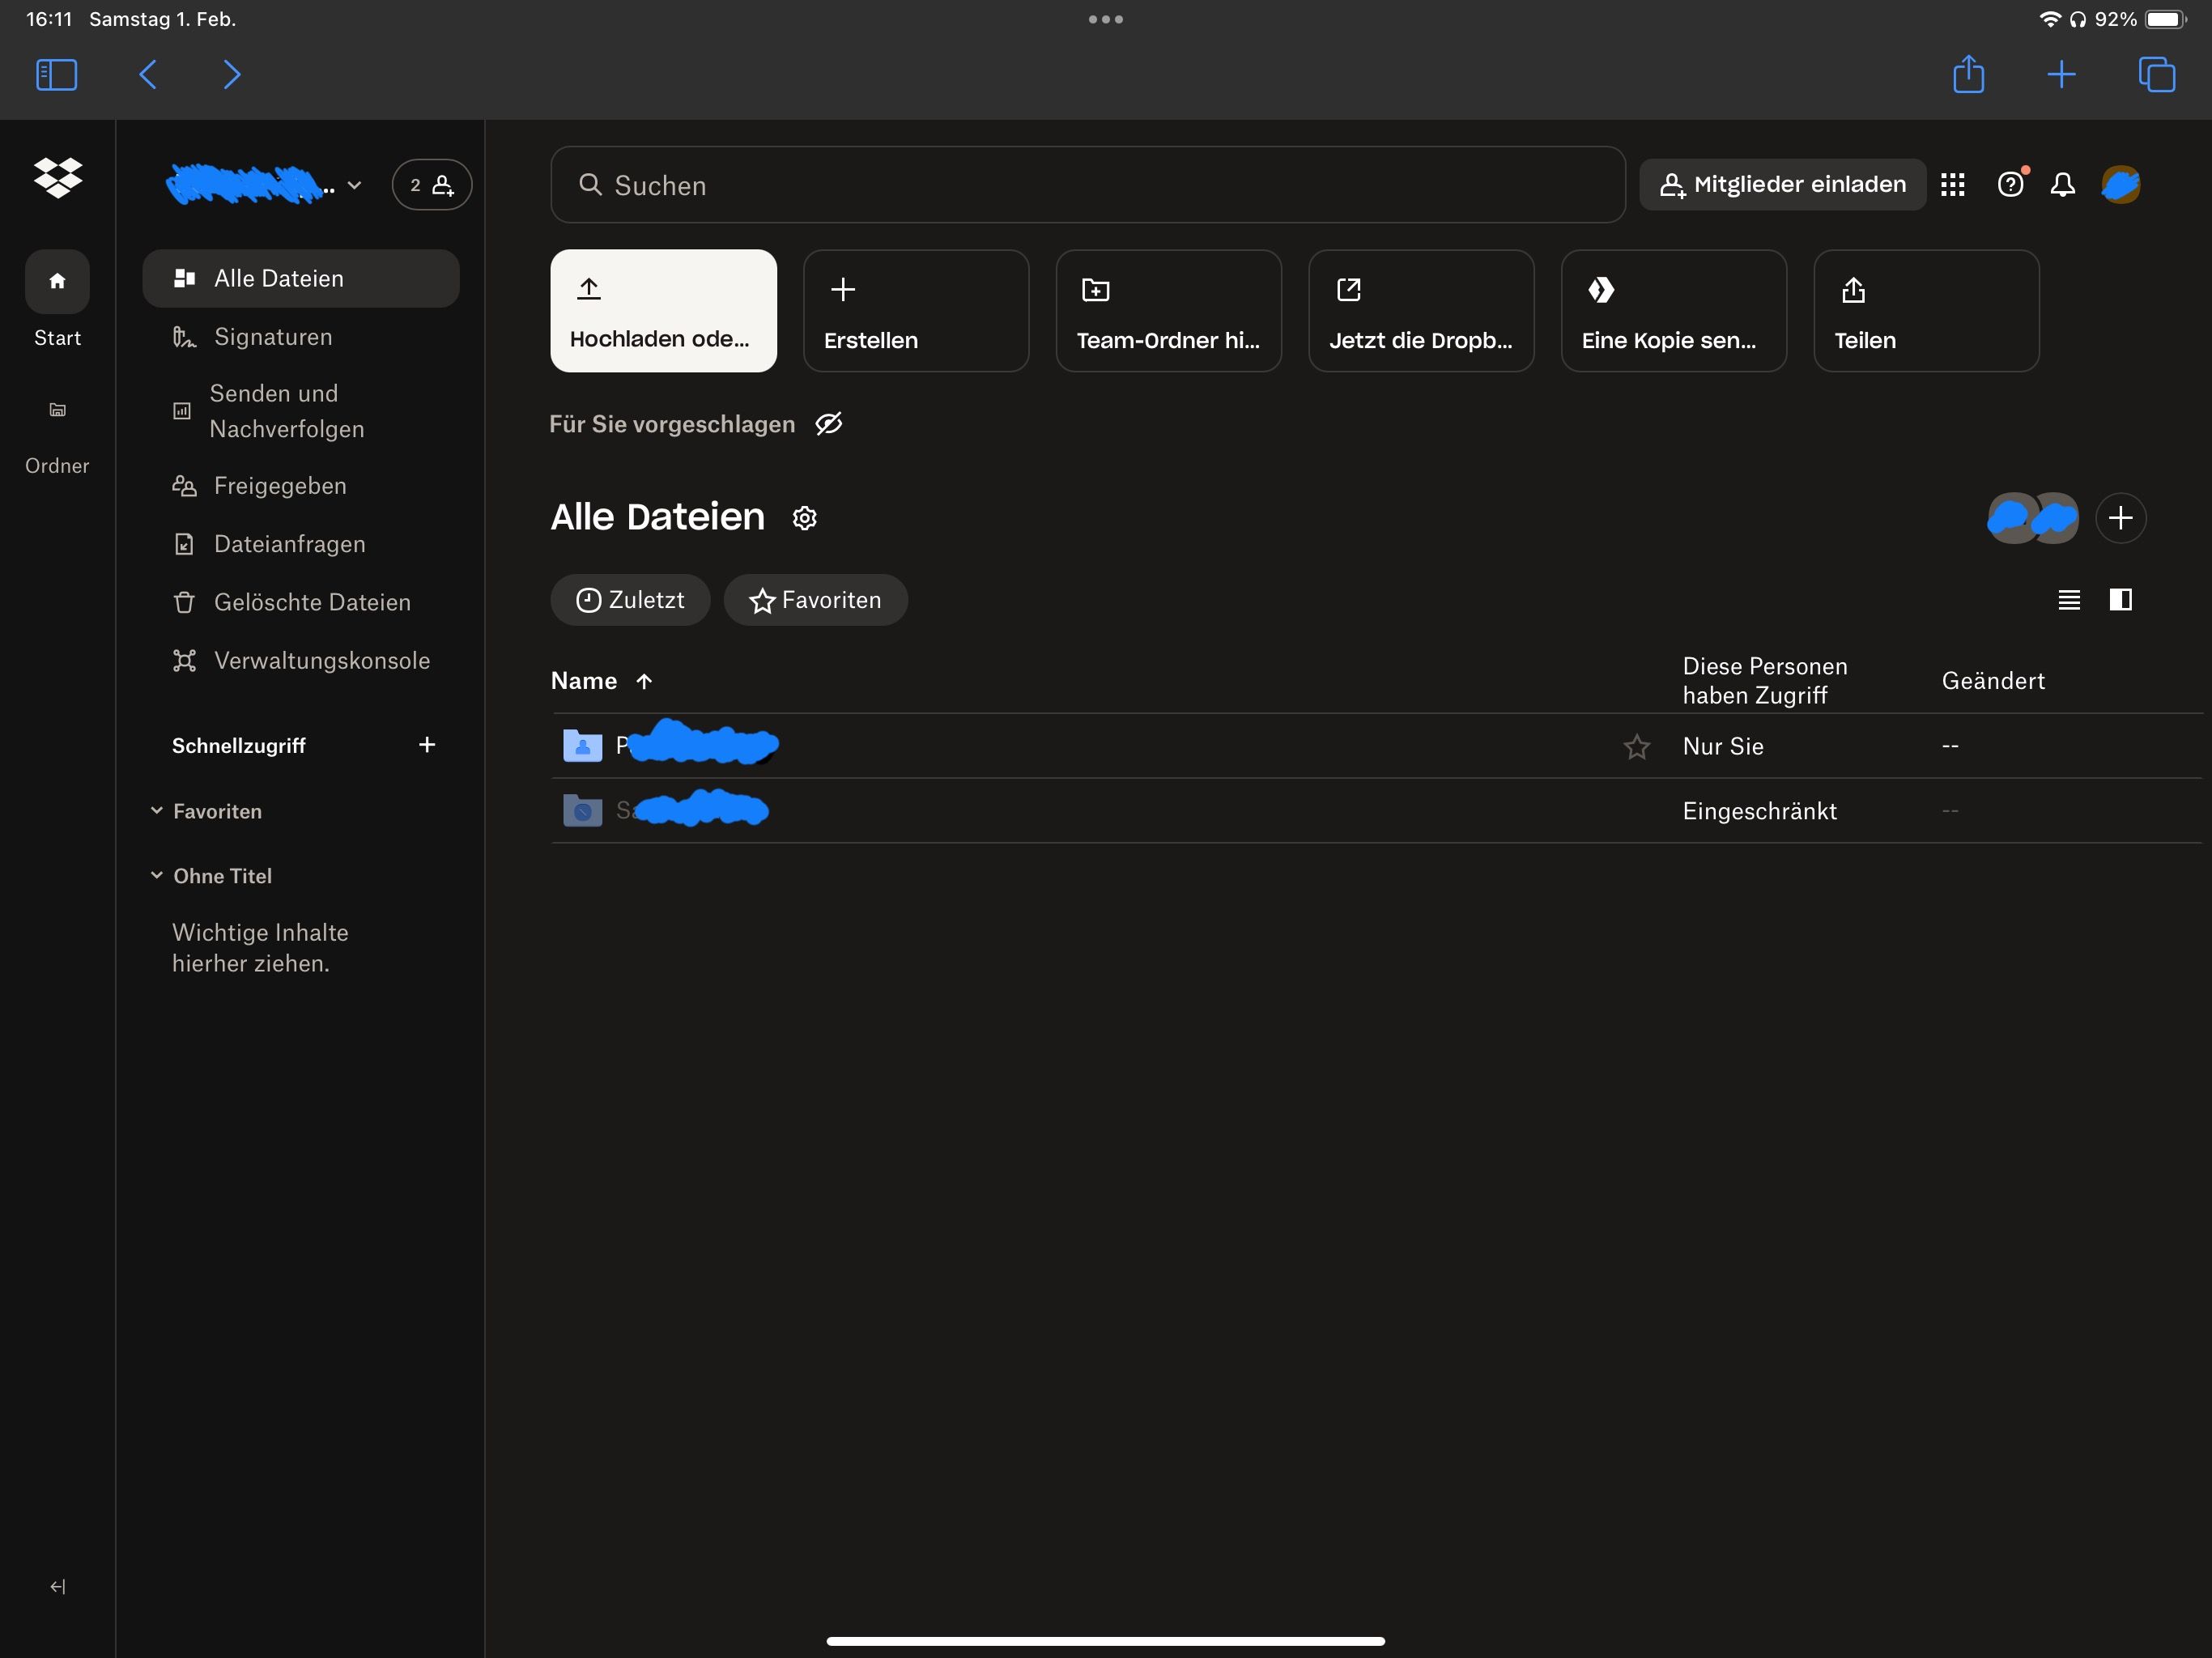Image resolution: width=2212 pixels, height=1658 pixels.
Task: Click the Suchen search field
Action: point(1087,185)
